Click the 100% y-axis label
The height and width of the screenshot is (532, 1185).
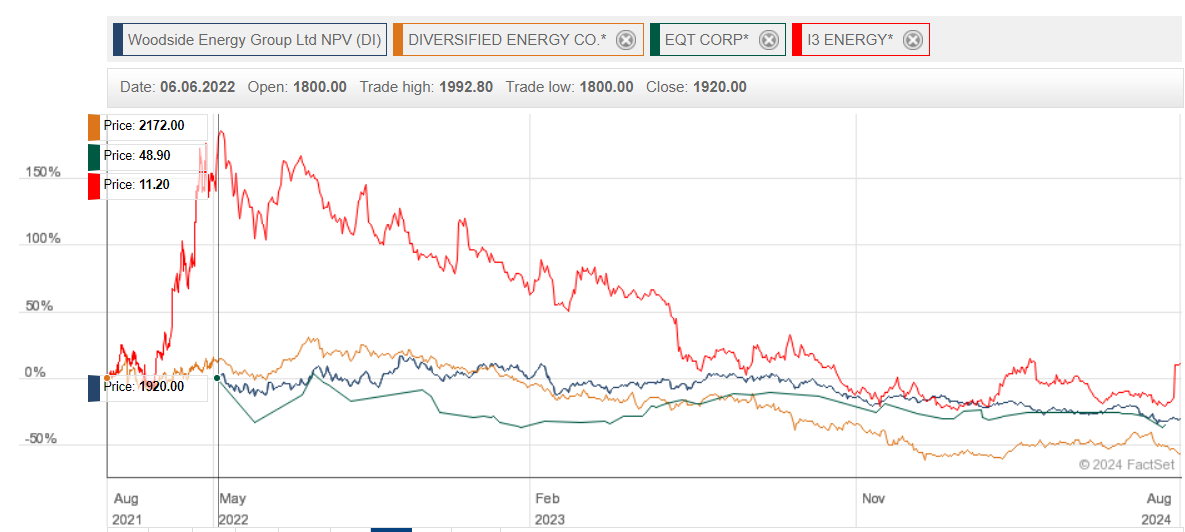(43, 240)
